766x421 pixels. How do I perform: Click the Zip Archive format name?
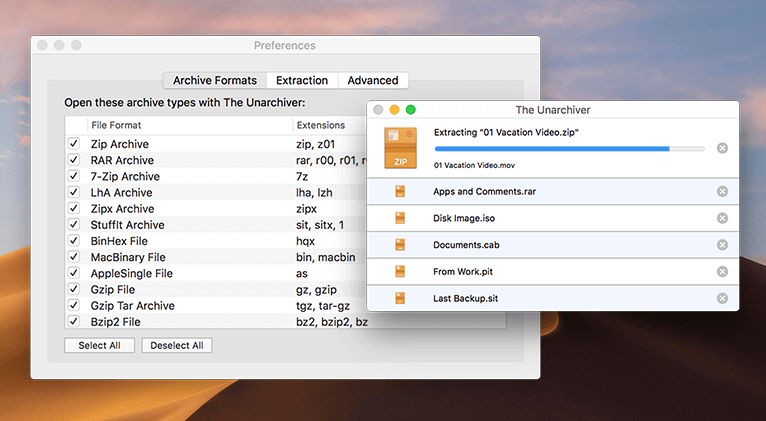point(120,144)
